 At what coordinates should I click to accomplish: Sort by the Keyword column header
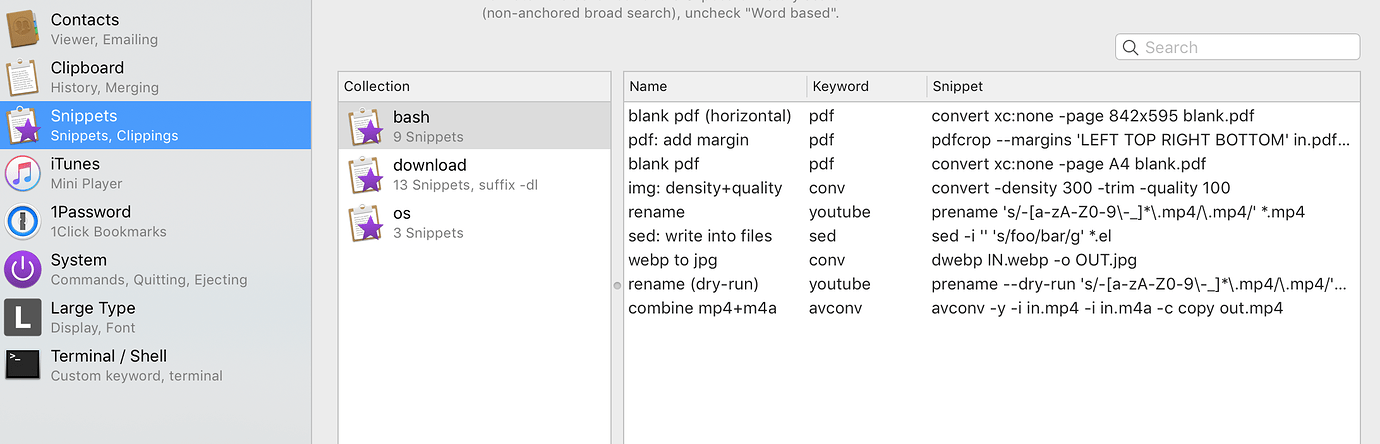866,86
